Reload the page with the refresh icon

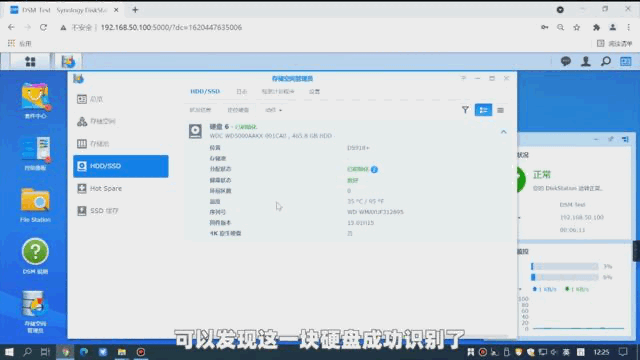43,27
